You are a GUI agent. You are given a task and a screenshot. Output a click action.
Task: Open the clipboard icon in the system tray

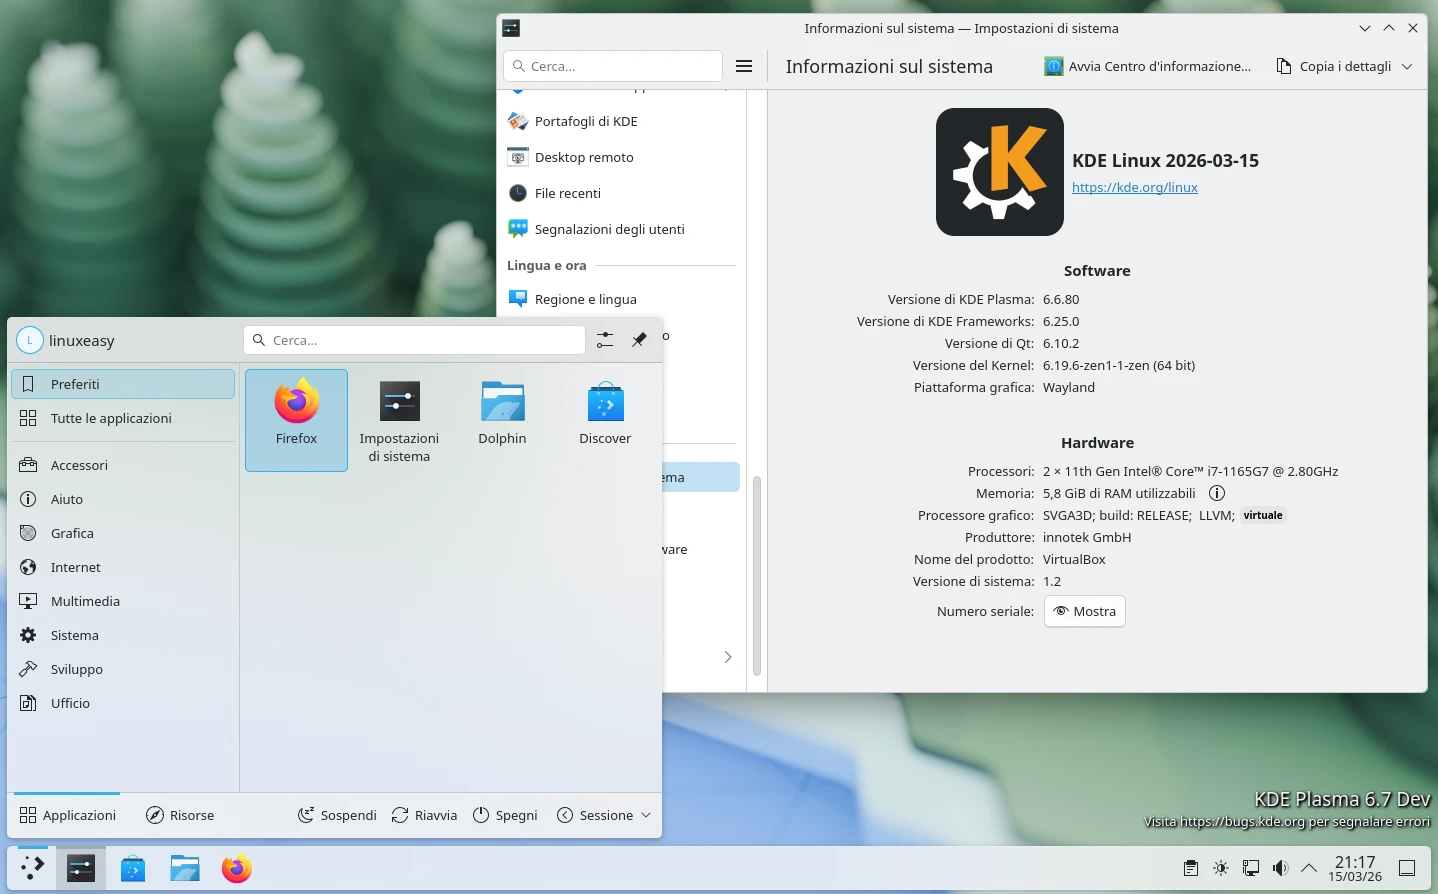(1191, 868)
